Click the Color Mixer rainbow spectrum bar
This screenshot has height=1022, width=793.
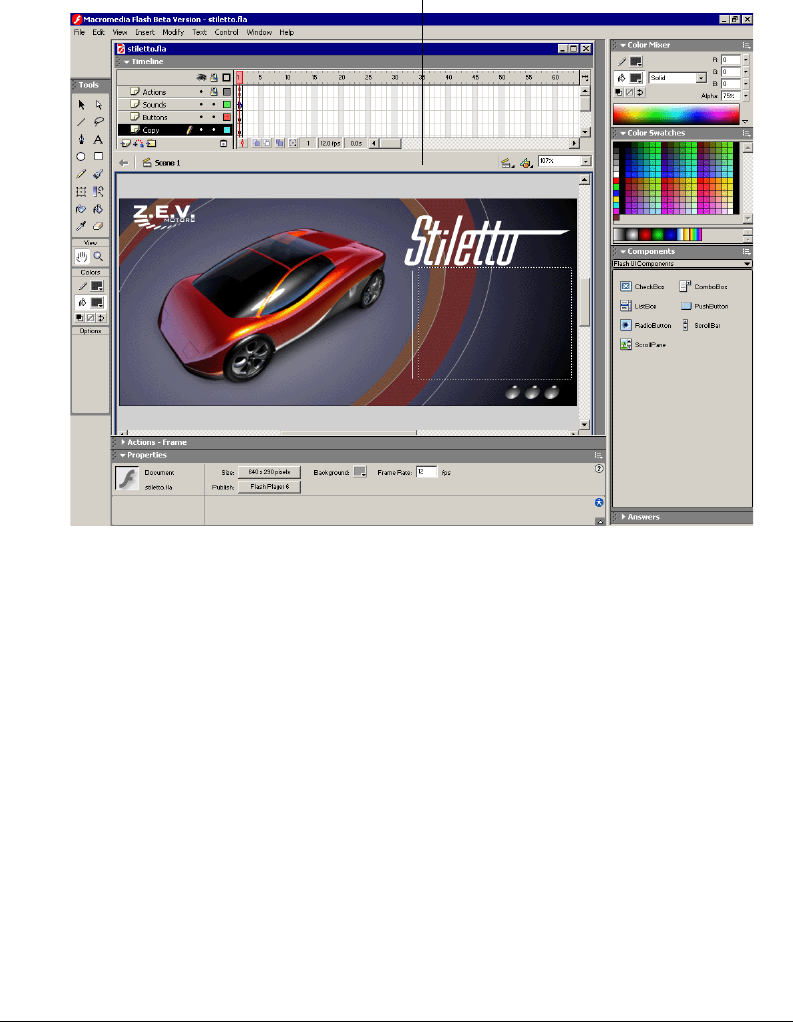point(676,115)
